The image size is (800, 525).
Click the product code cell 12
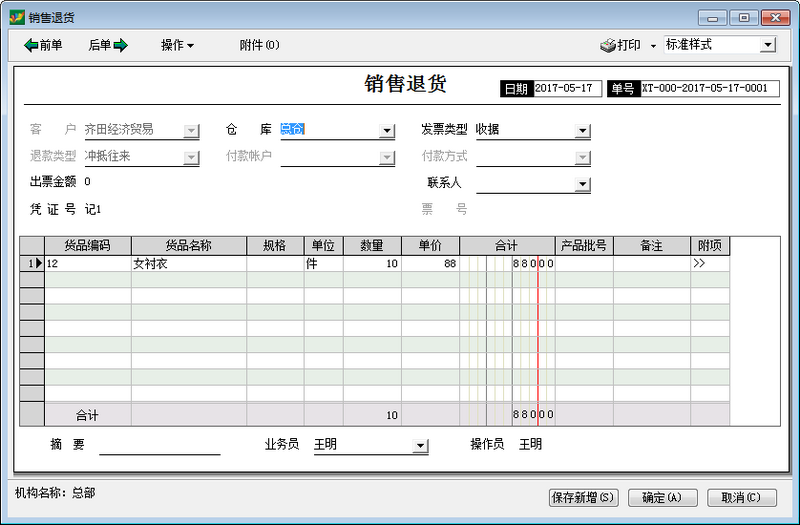(x=88, y=264)
